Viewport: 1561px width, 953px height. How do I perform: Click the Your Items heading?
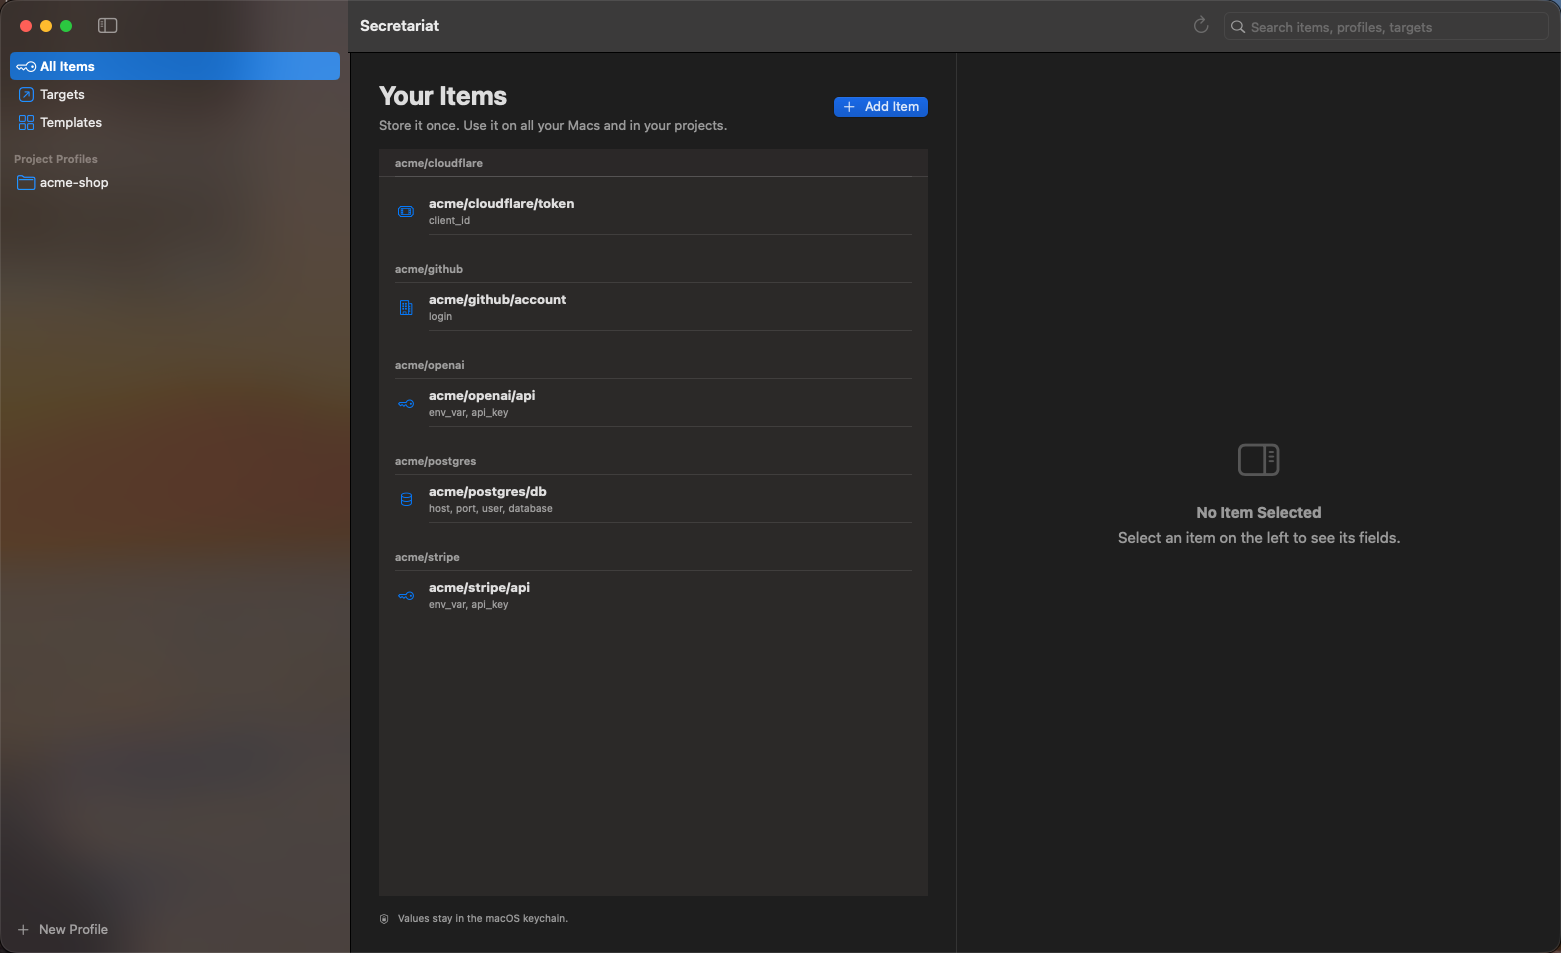point(443,96)
